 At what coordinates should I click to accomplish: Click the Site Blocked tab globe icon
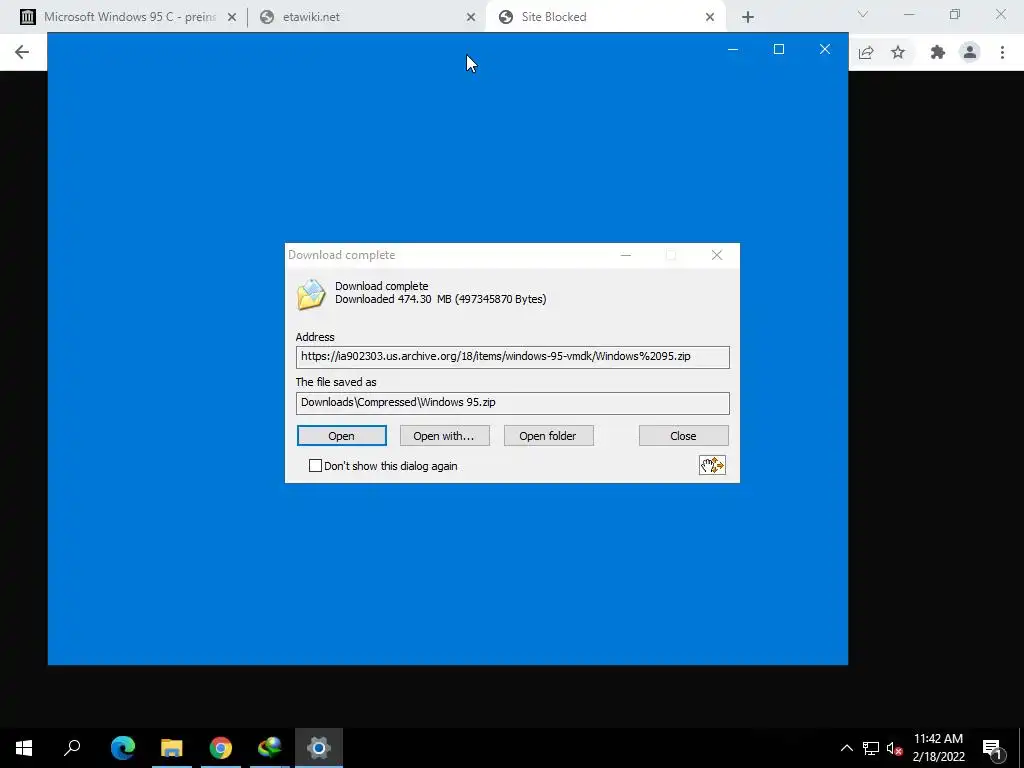pos(505,17)
